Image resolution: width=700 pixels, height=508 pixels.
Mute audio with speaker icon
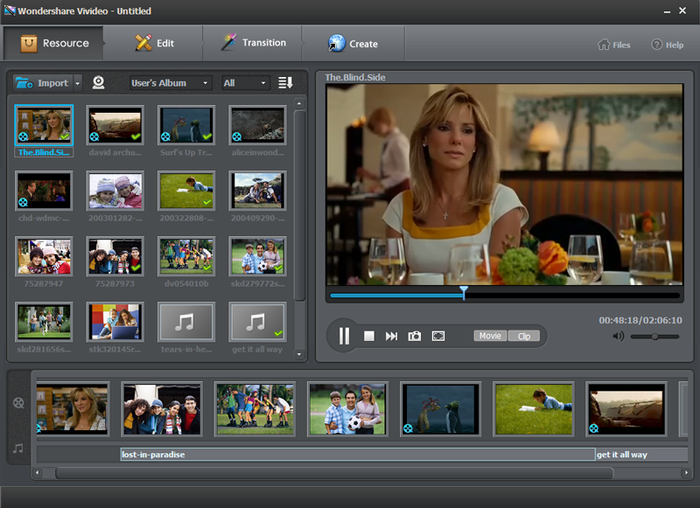coord(618,336)
